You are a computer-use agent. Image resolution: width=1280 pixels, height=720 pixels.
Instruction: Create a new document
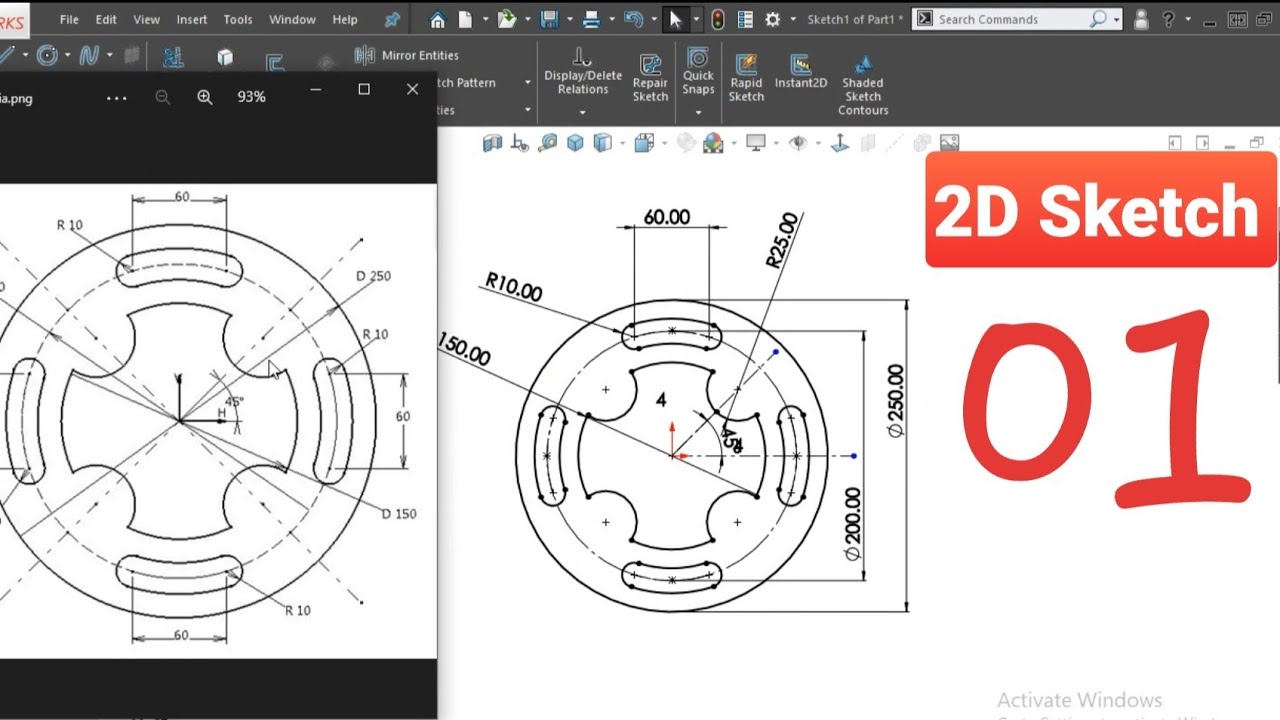(466, 19)
